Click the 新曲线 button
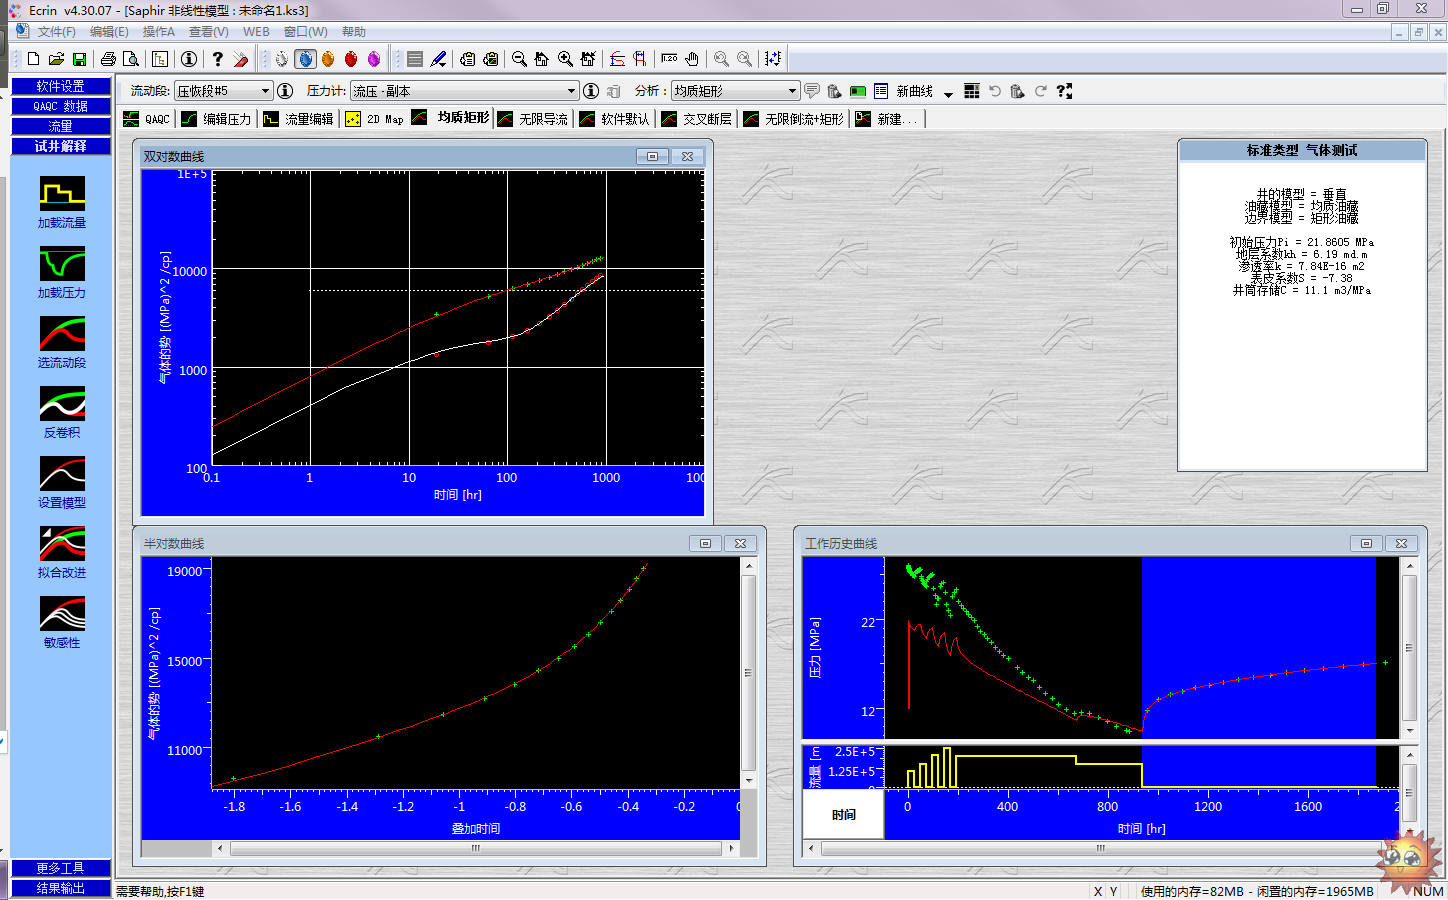The width and height of the screenshot is (1448, 900). tap(914, 91)
